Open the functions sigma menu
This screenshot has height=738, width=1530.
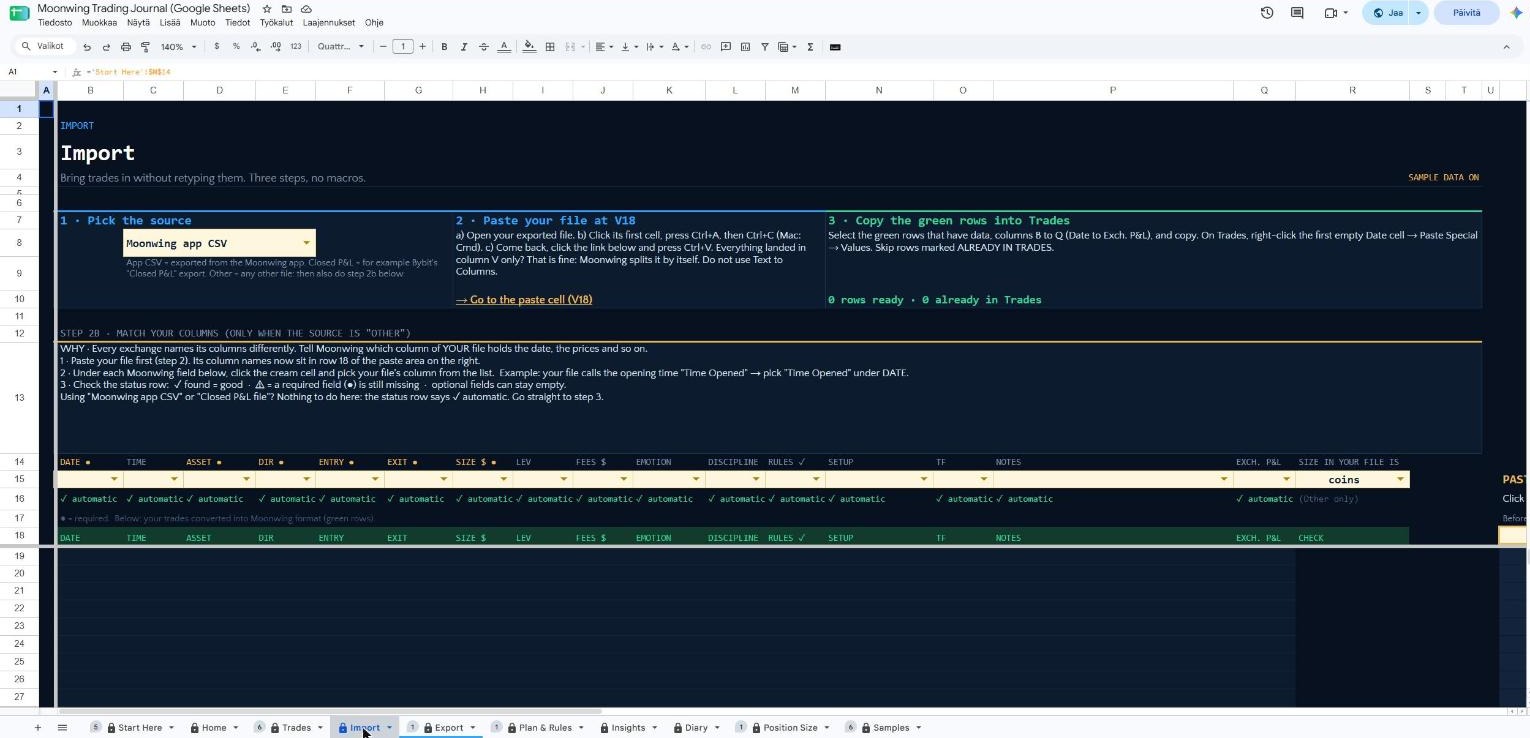(x=810, y=47)
